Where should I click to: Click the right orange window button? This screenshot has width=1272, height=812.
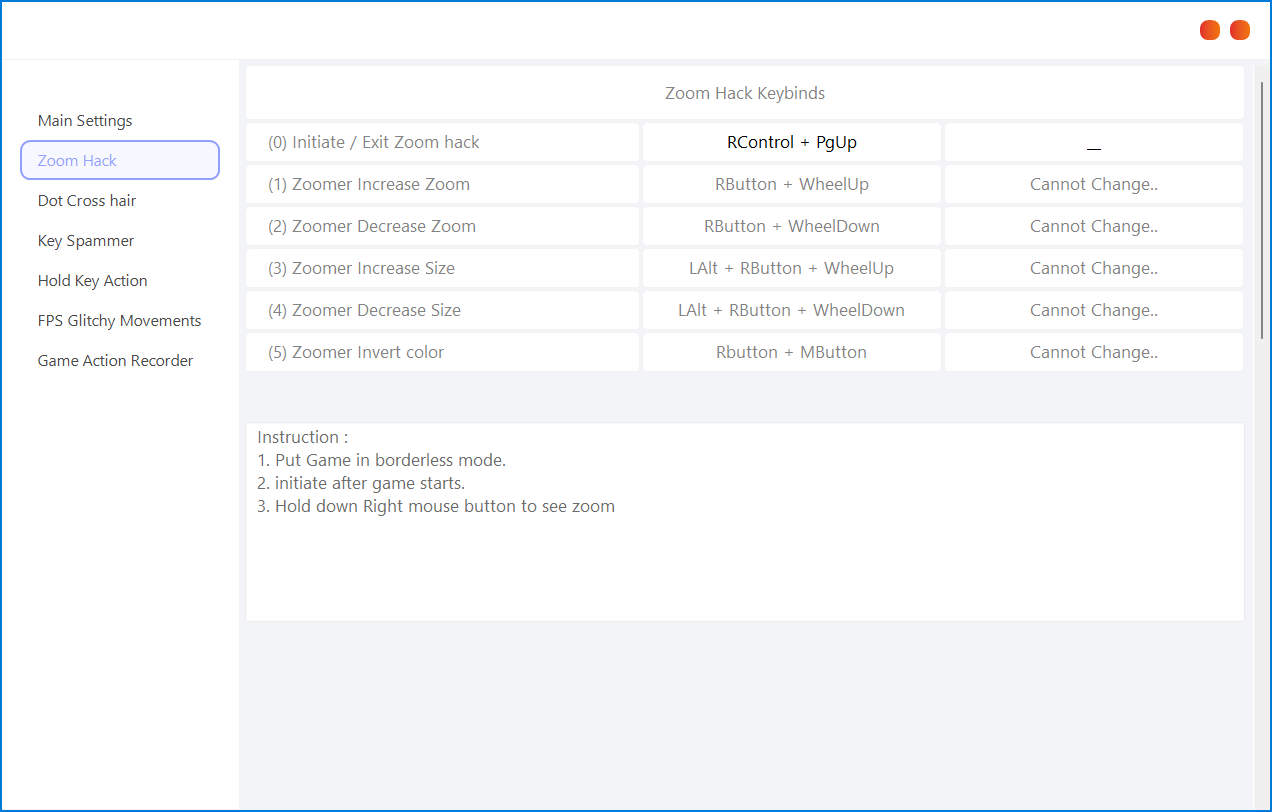(1240, 30)
